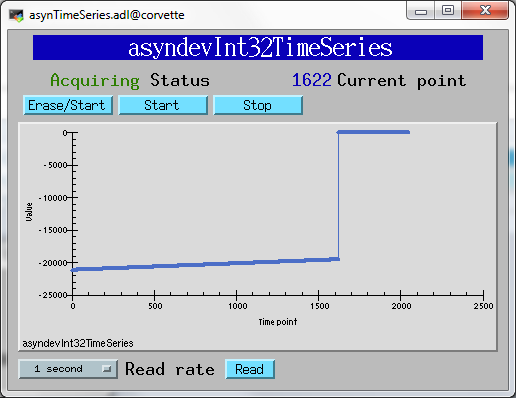Click the asyndevInt32TimeSeries plot caption
Viewport: 516px width, 398px height.
[x=78, y=343]
